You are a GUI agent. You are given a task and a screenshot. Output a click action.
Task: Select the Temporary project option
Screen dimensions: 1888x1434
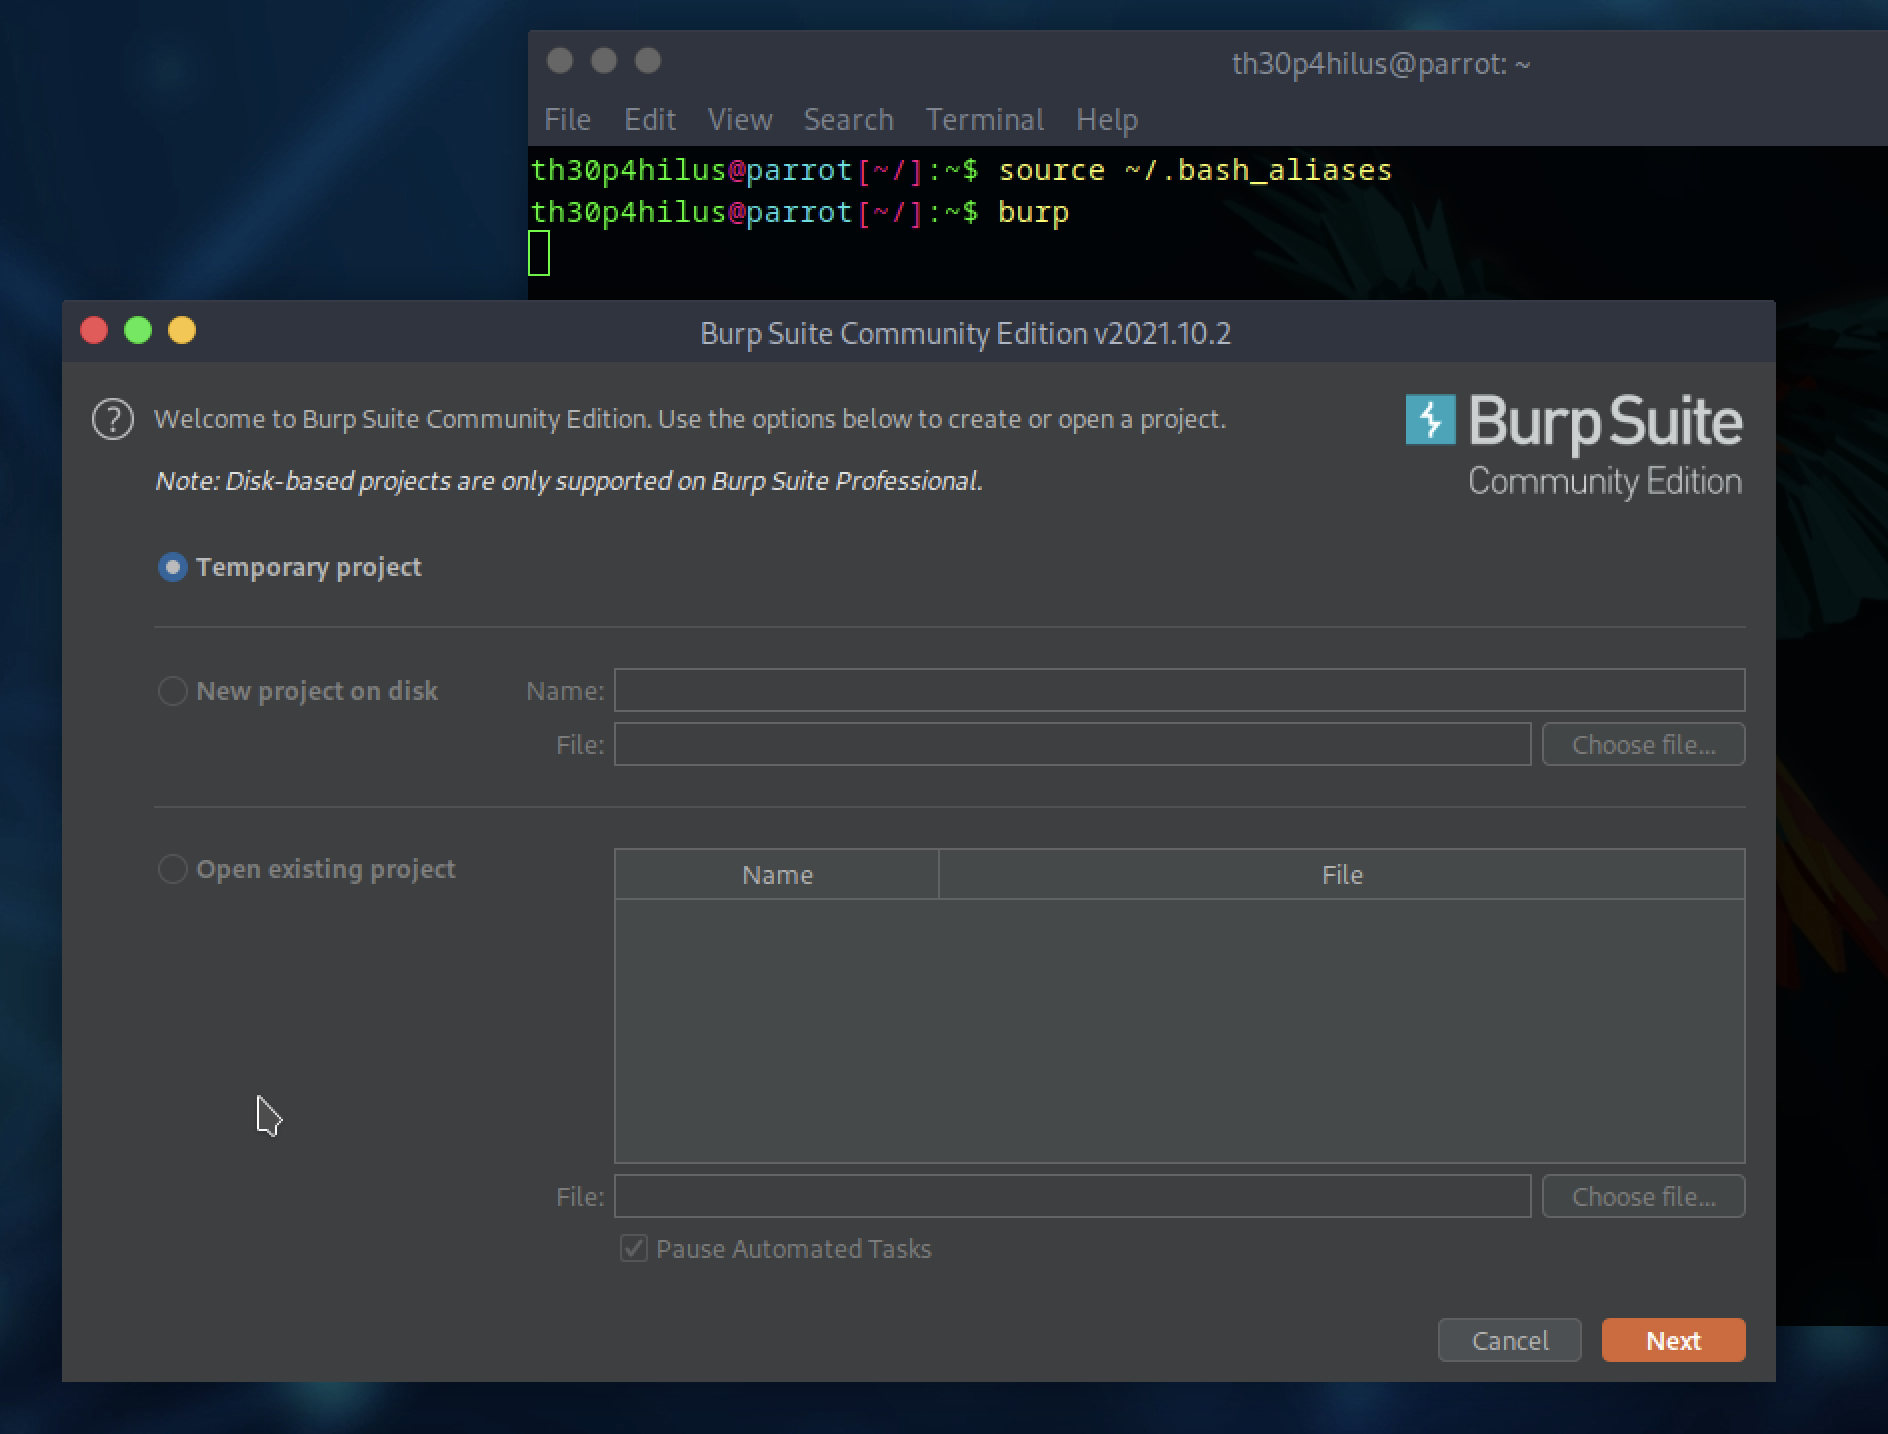(x=173, y=567)
